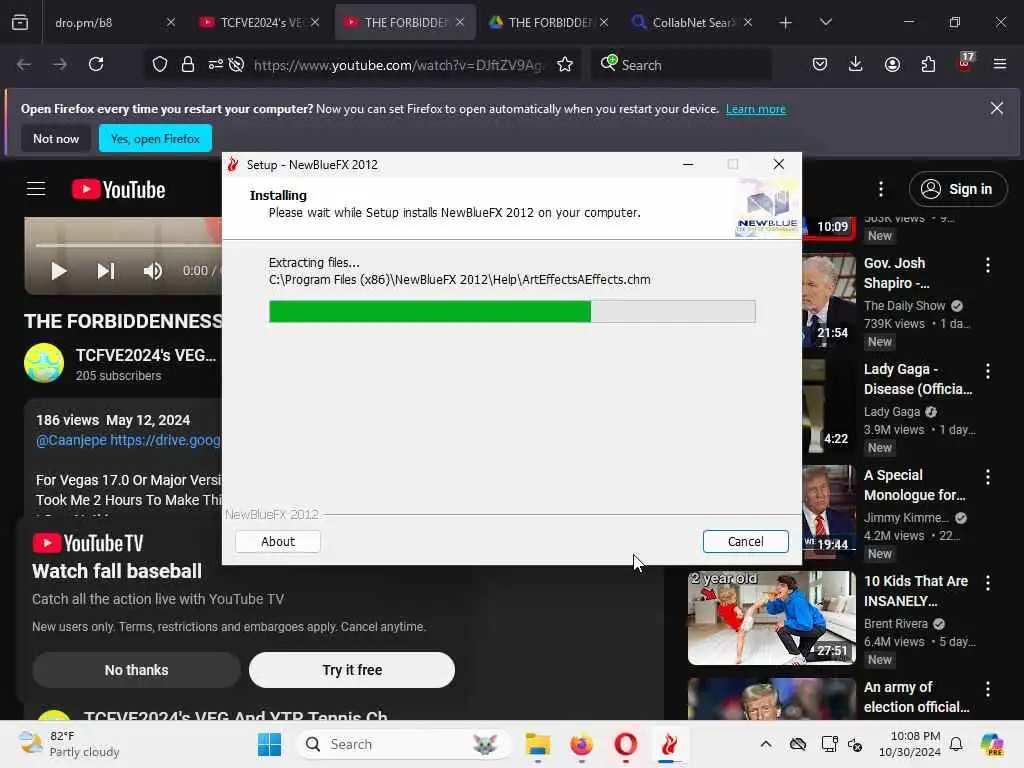Open YouTube settings three-dot menu
This screenshot has width=1024, height=768.
click(x=881, y=189)
